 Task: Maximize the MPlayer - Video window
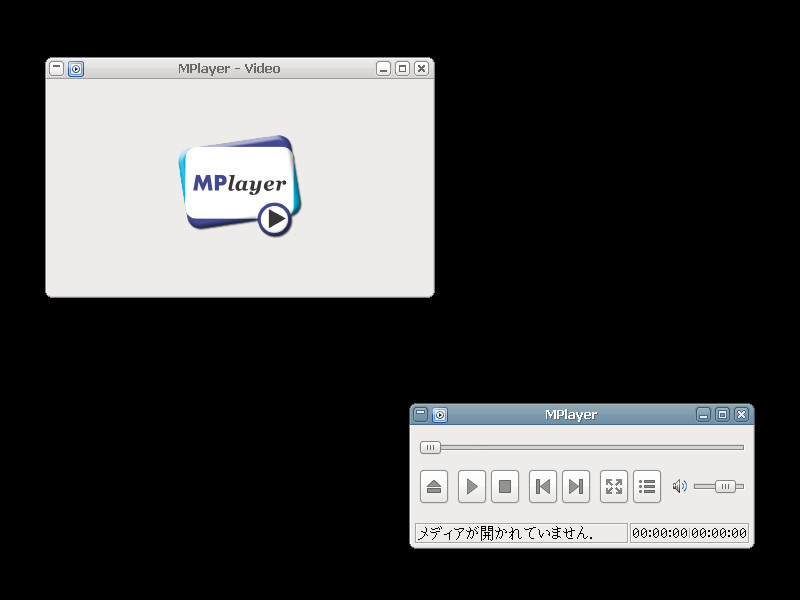tap(402, 69)
